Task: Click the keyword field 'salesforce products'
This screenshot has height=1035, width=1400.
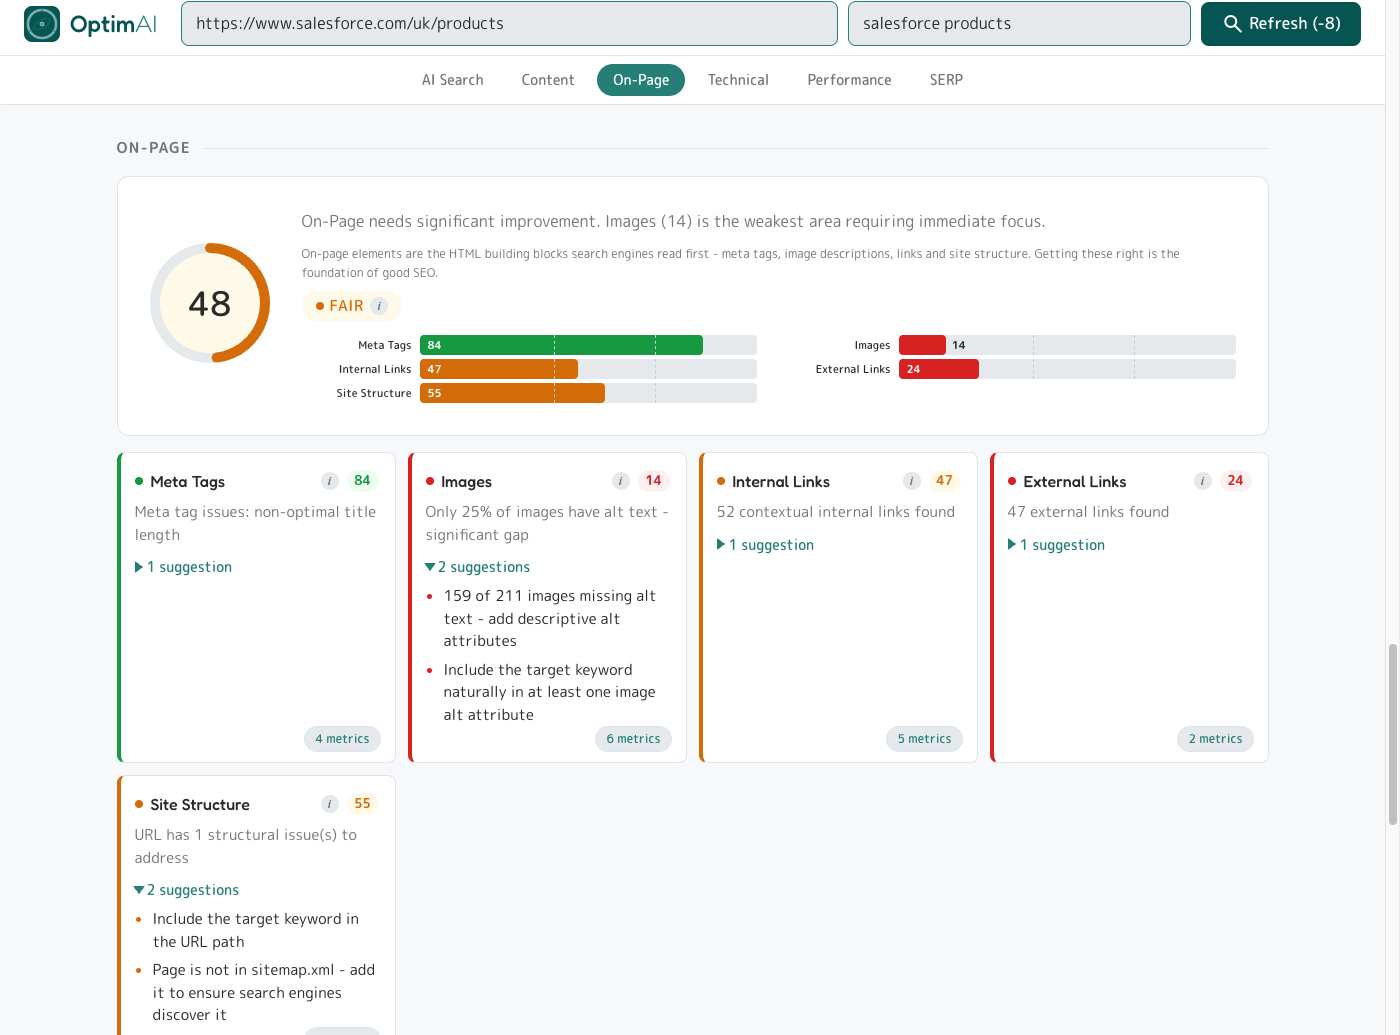Action: tap(1019, 24)
